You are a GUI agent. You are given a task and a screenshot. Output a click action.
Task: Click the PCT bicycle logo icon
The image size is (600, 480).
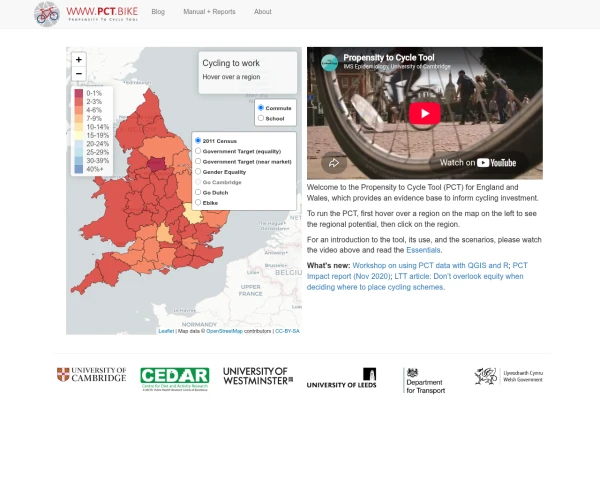coord(47,14)
